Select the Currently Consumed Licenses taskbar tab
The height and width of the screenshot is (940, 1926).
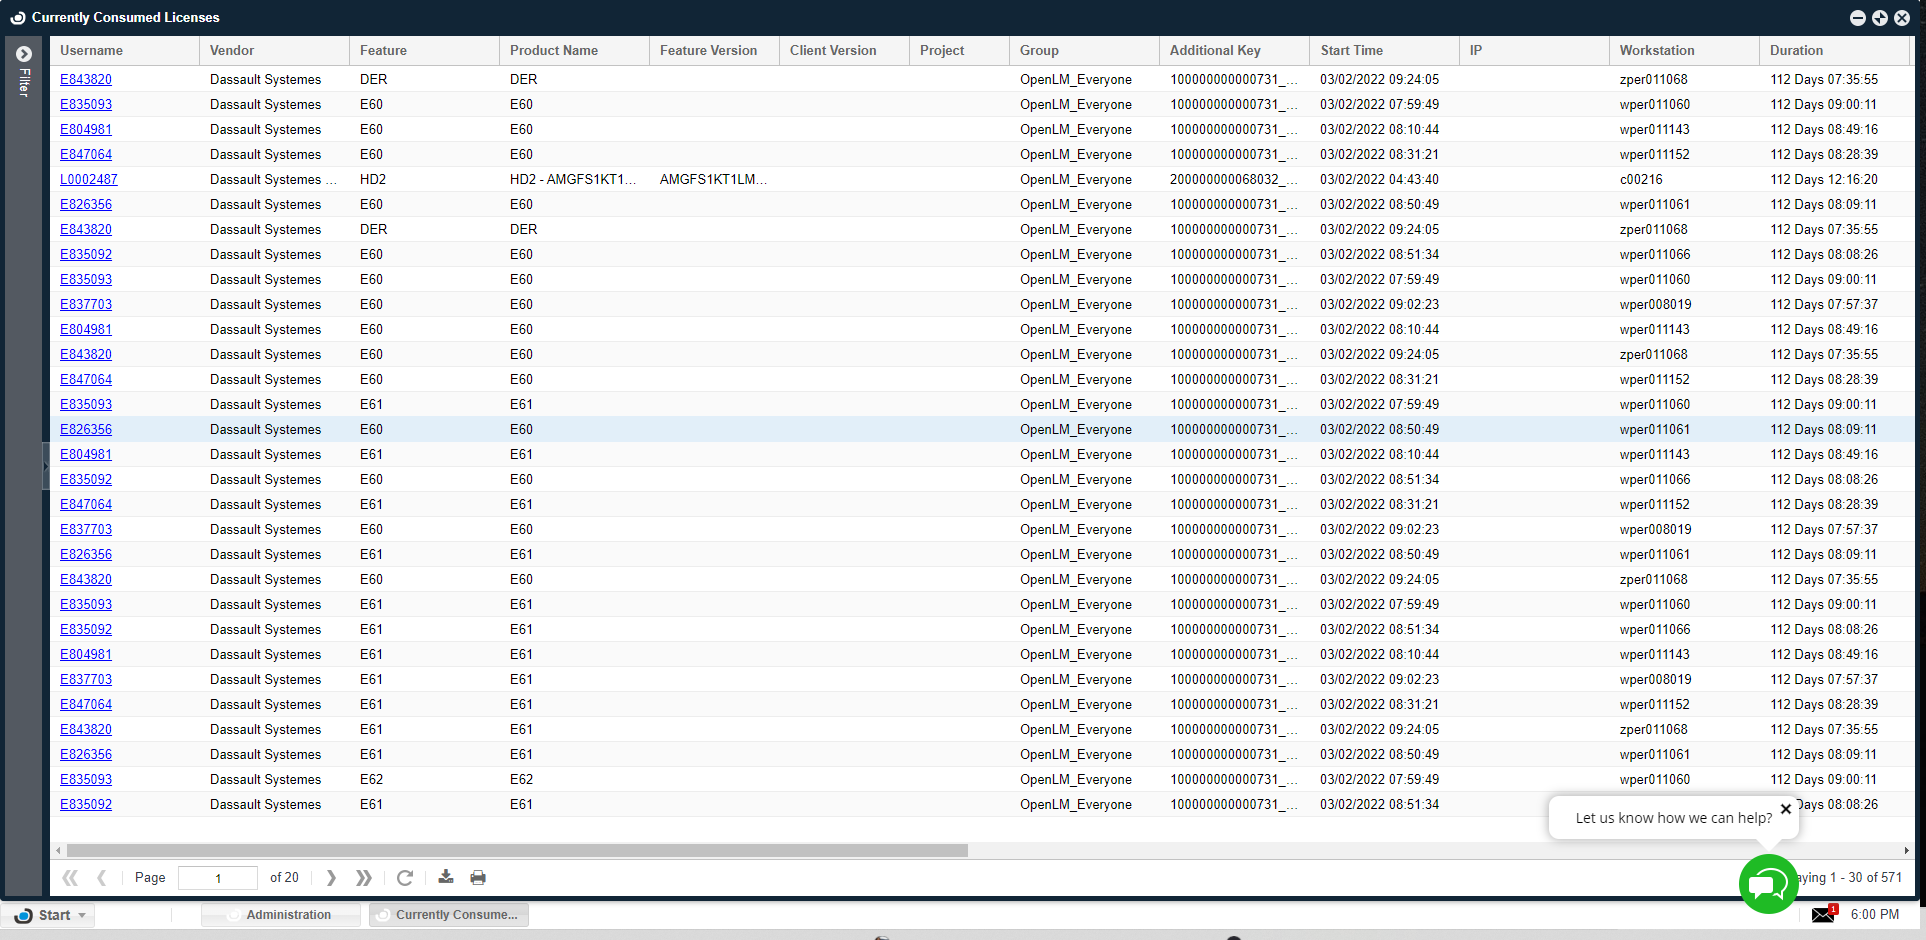448,914
